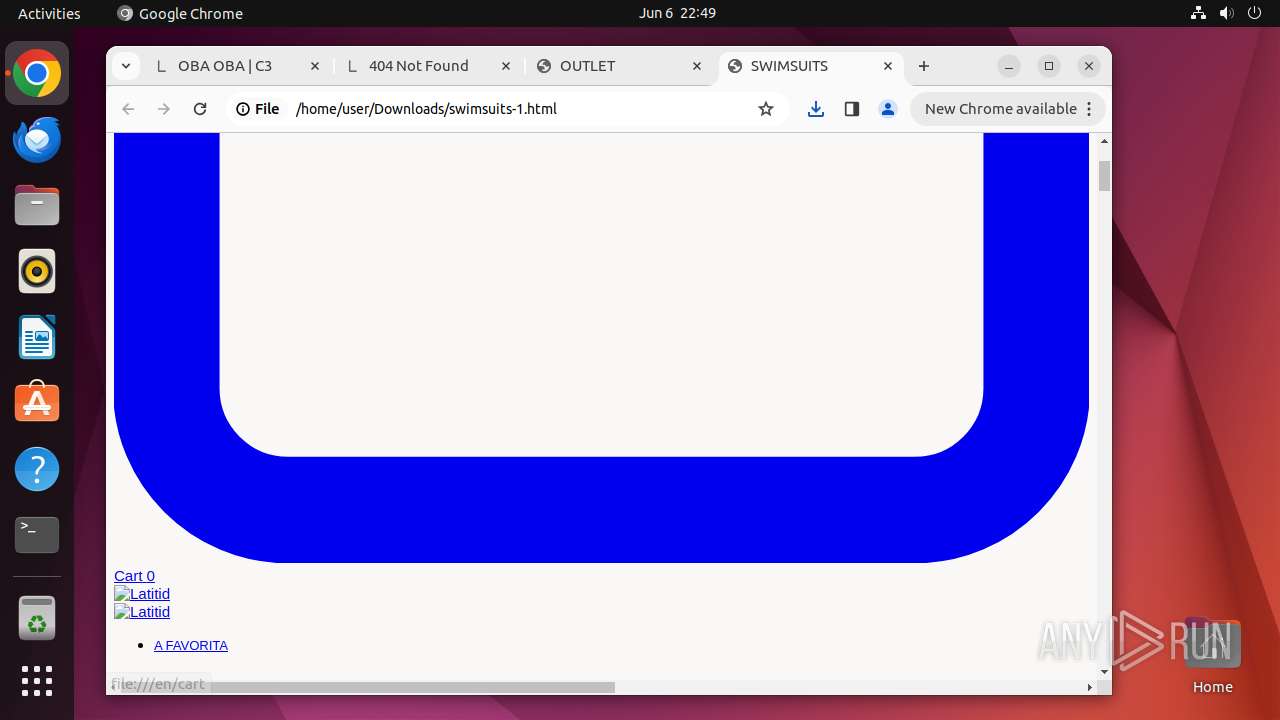Open the Files manager in the dock
Screen dimensions: 1280x720
(x=37, y=205)
